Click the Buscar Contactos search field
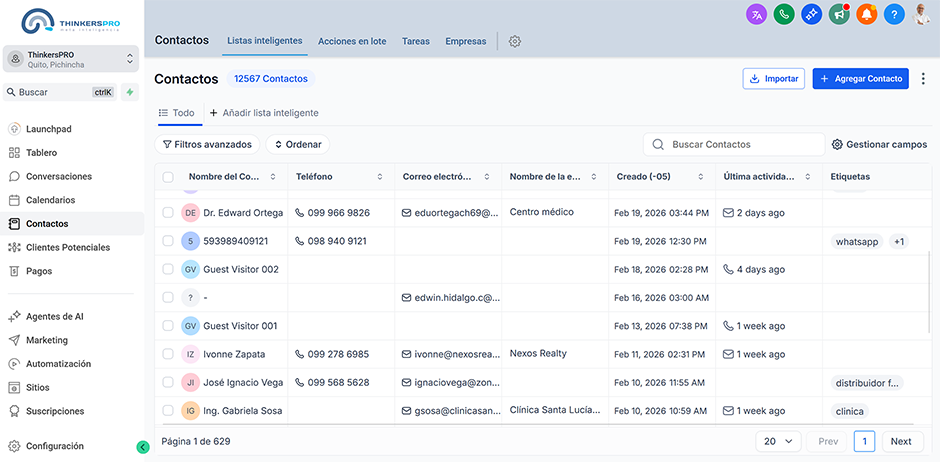The width and height of the screenshot is (940, 462). pos(734,145)
